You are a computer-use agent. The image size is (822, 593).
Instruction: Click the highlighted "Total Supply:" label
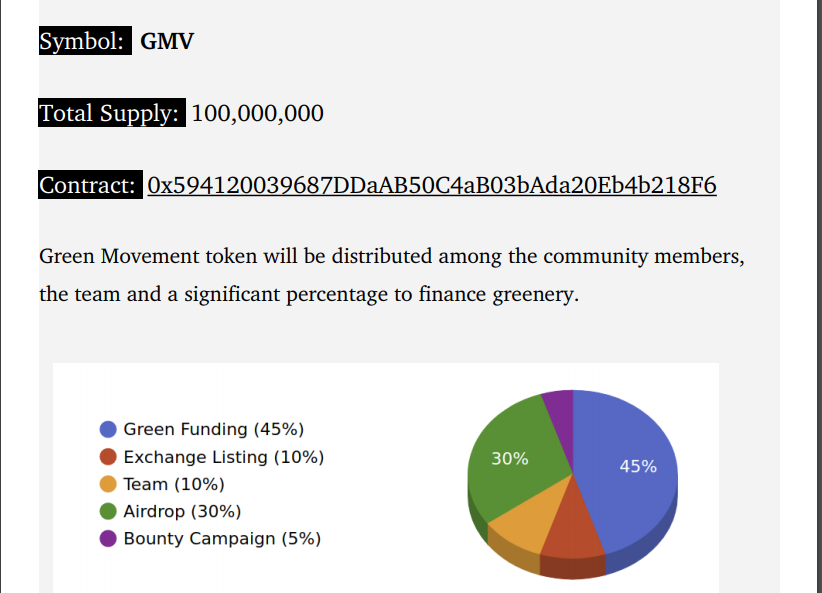pos(112,113)
